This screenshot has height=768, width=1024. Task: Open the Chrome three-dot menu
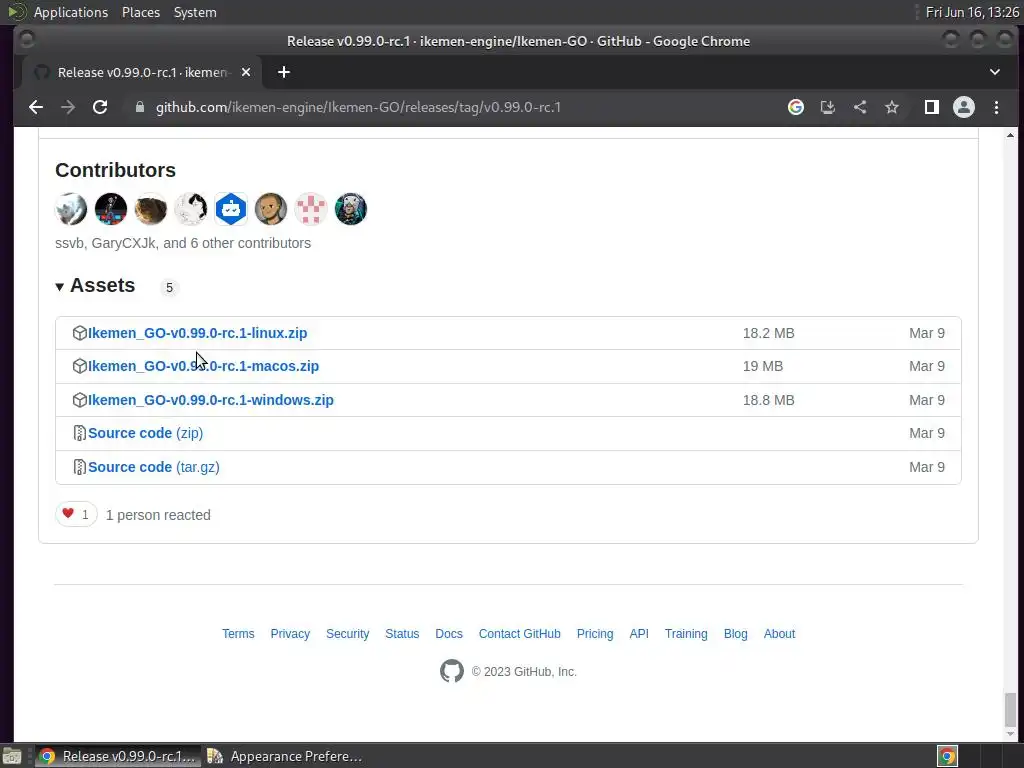pos(997,107)
